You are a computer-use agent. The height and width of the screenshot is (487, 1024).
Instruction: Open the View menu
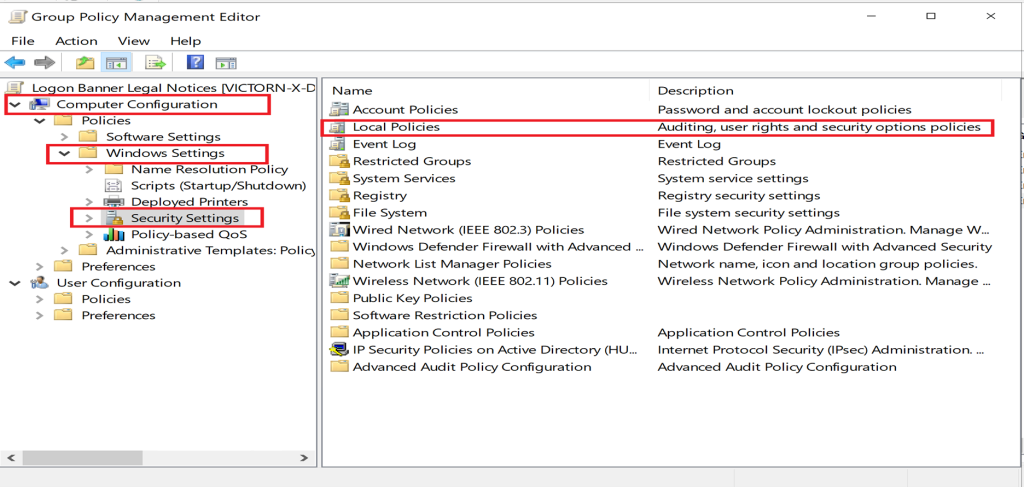coord(133,41)
